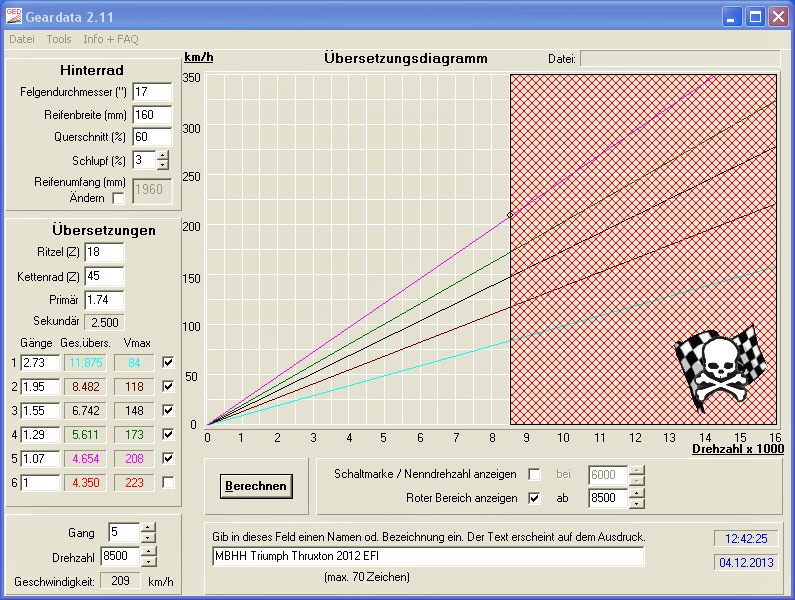This screenshot has height=600, width=795.
Task: Increase the Schlupf percentage with up arrow
Action: [x=162, y=156]
